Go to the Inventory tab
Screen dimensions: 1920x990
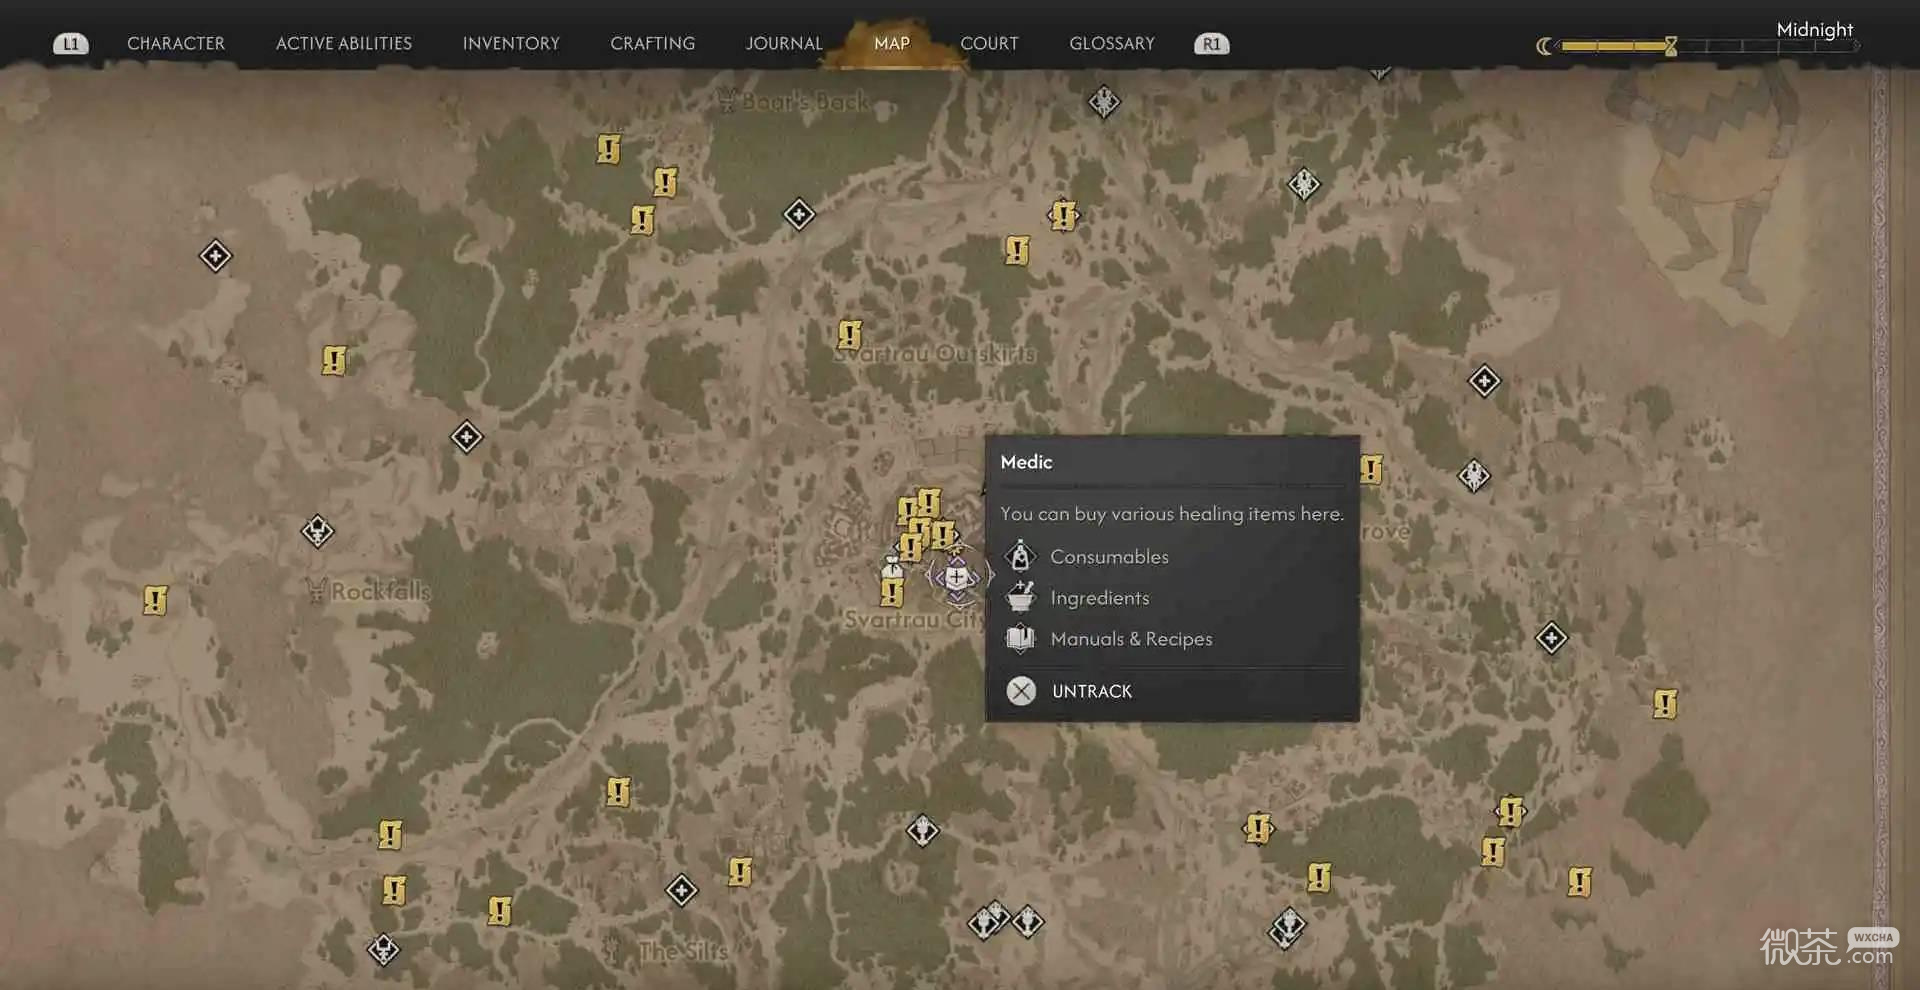click(x=511, y=43)
